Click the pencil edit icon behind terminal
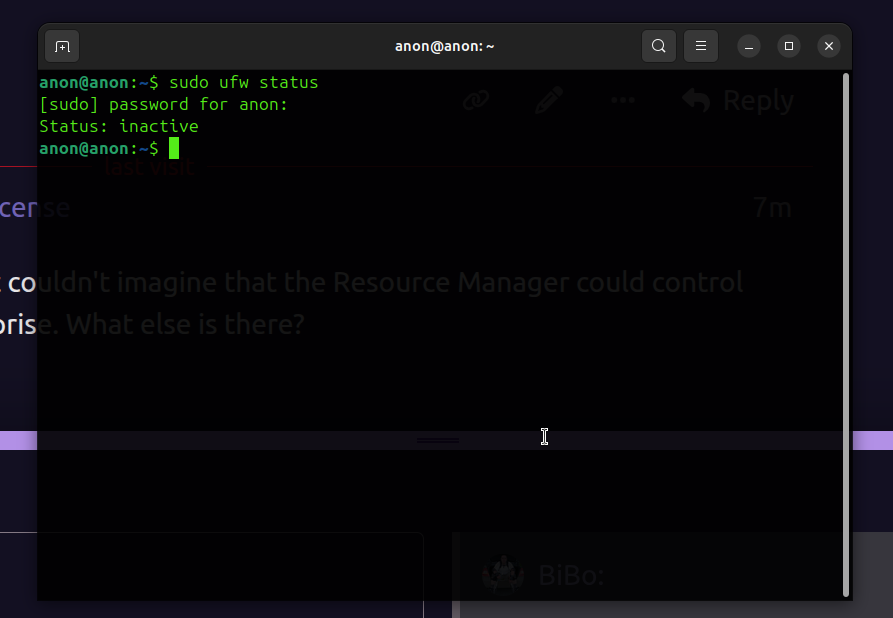 click(549, 100)
